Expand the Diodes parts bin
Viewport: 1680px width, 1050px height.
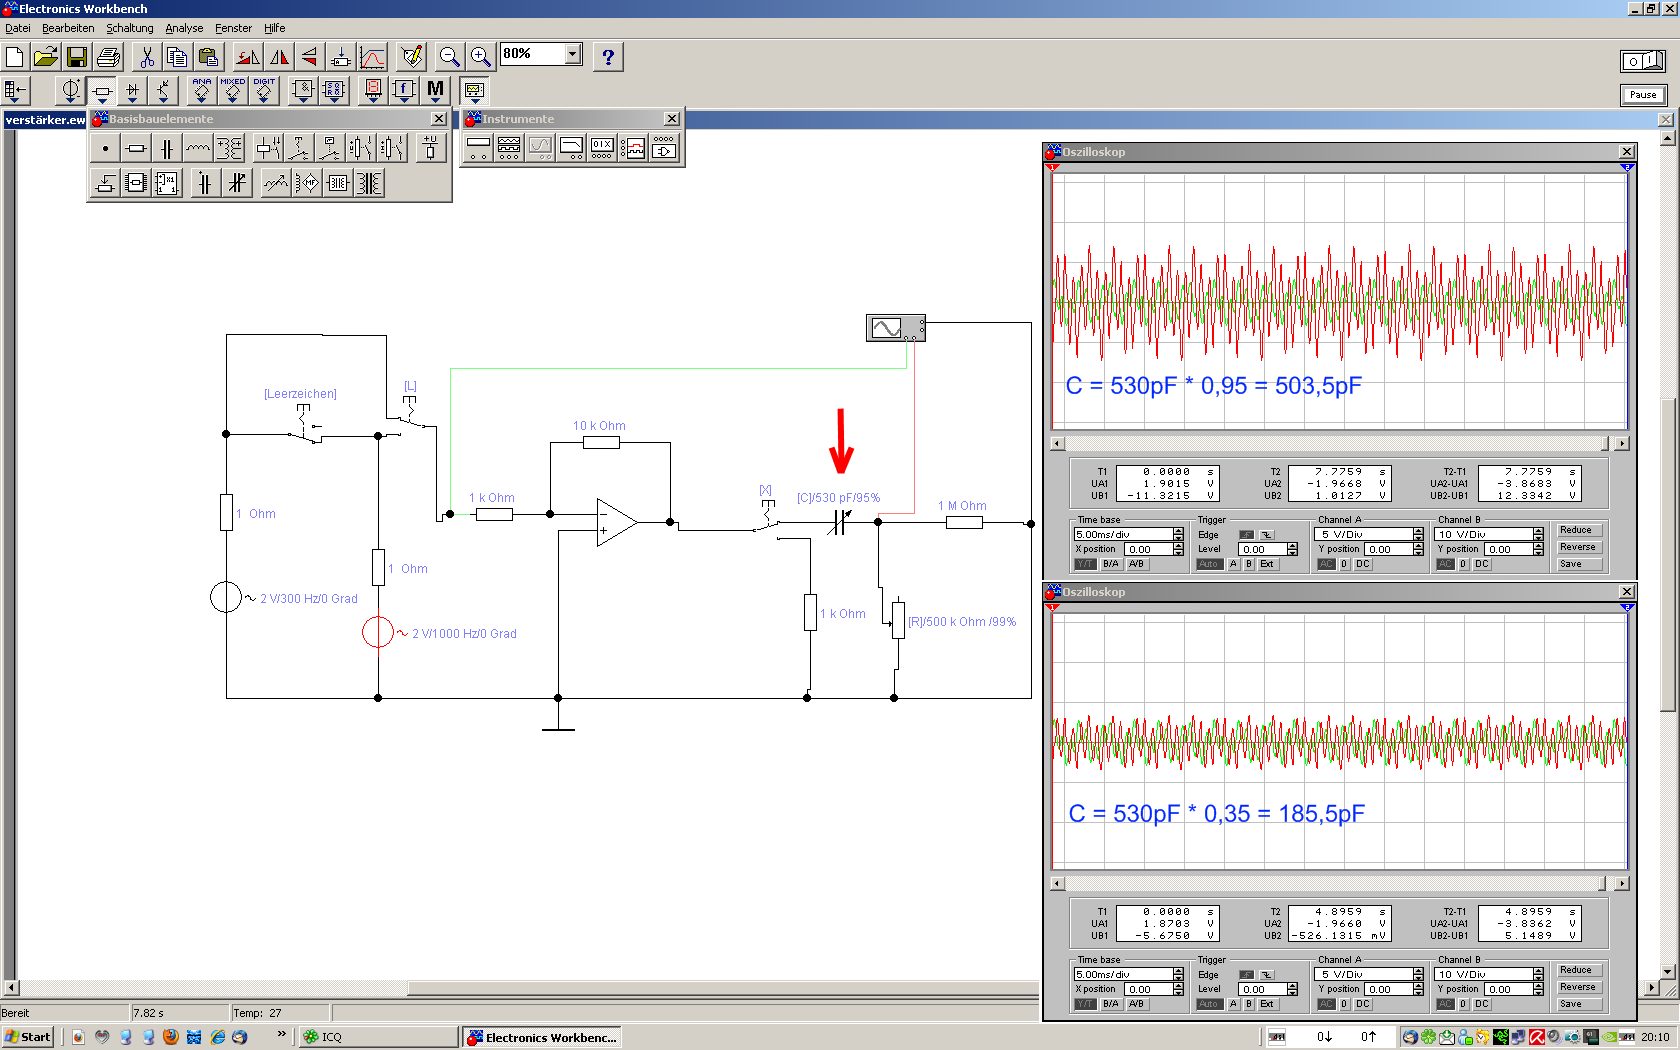[x=132, y=91]
